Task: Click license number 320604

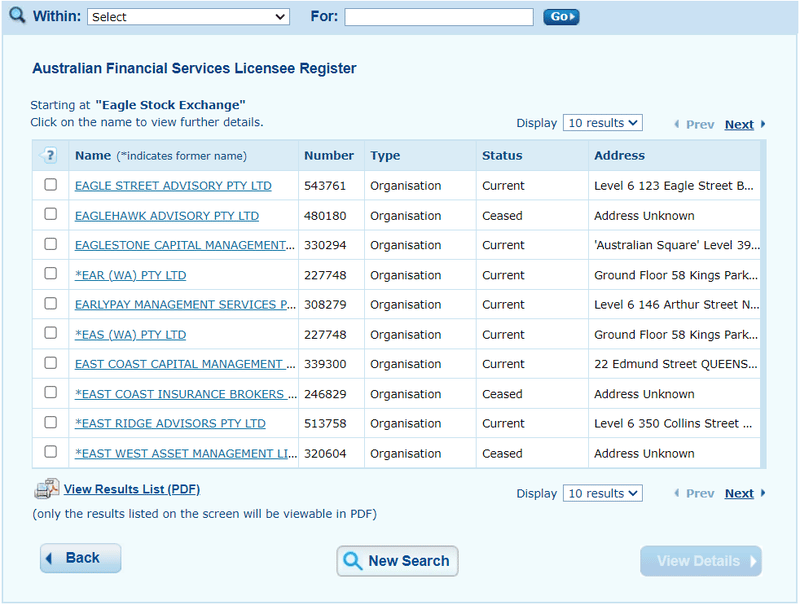Action: (325, 453)
